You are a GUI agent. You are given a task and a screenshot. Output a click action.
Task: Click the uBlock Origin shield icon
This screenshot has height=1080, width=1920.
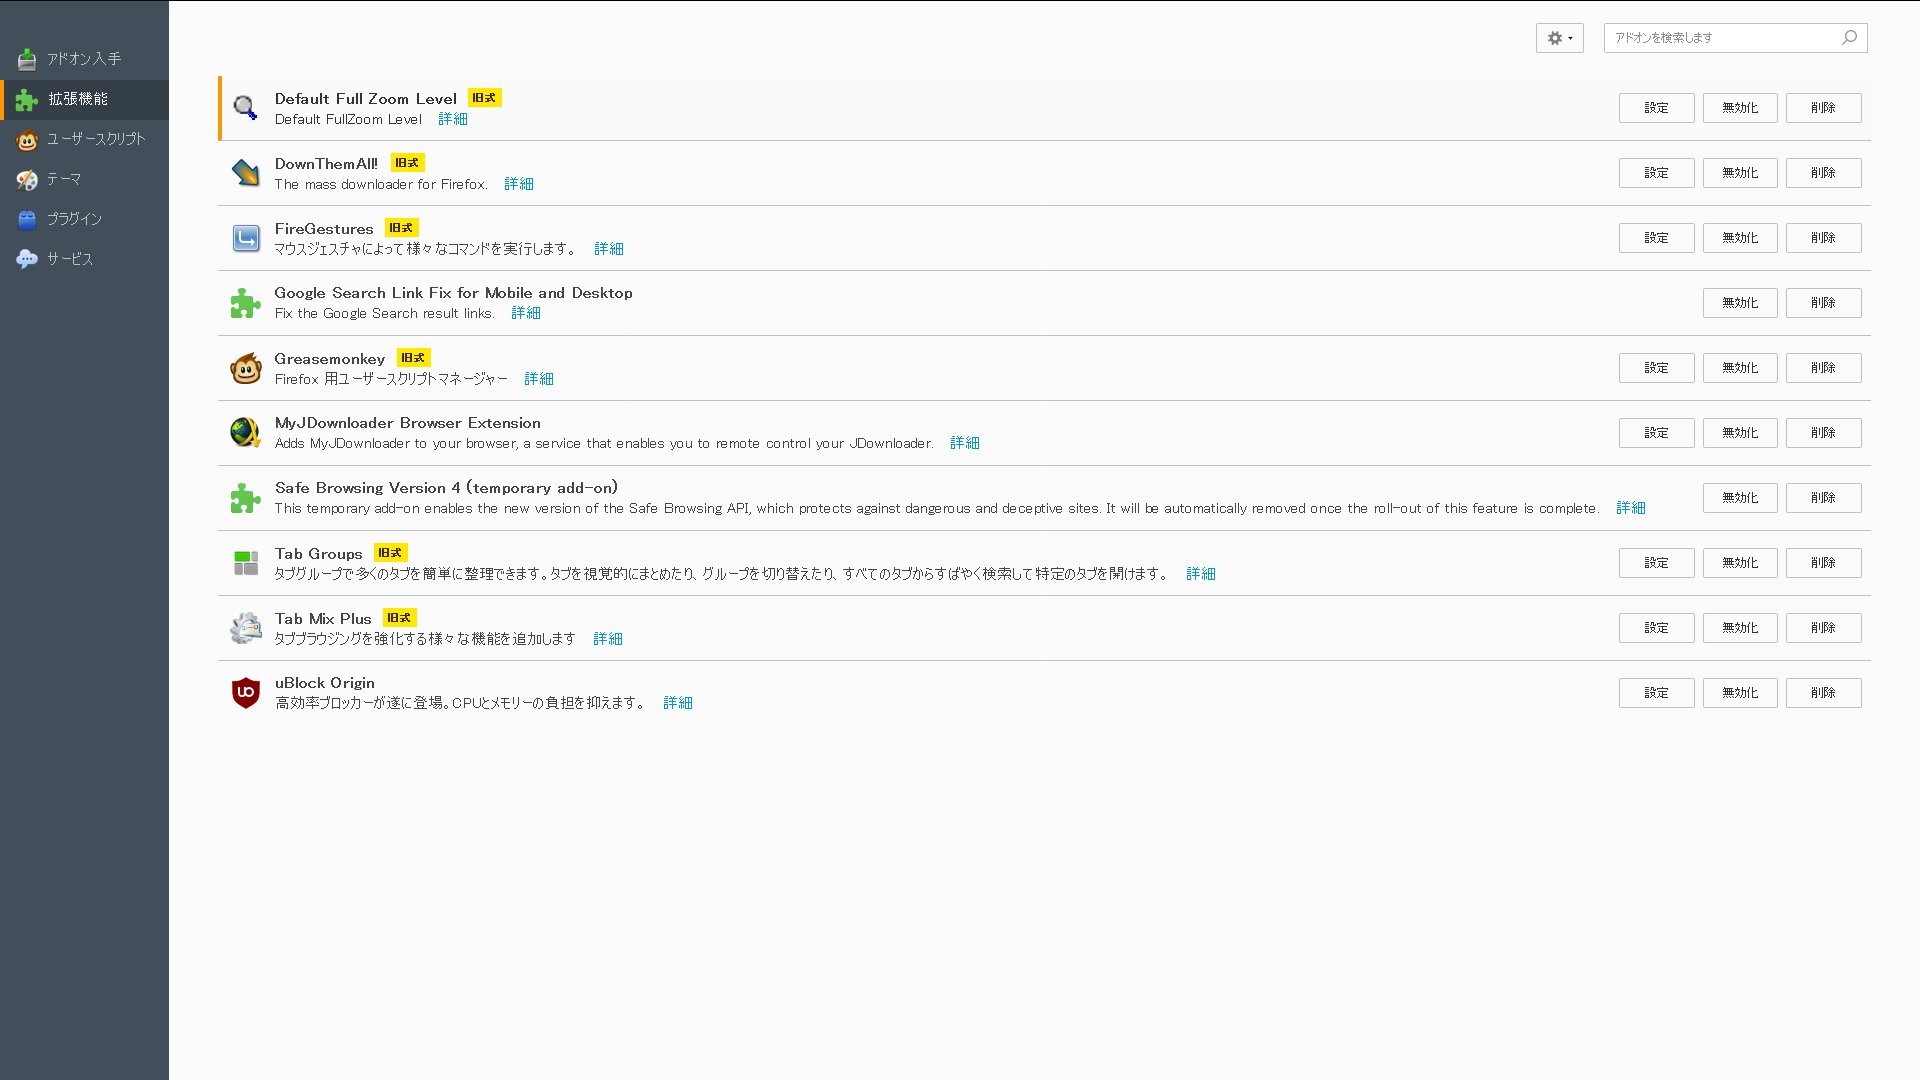coord(245,693)
